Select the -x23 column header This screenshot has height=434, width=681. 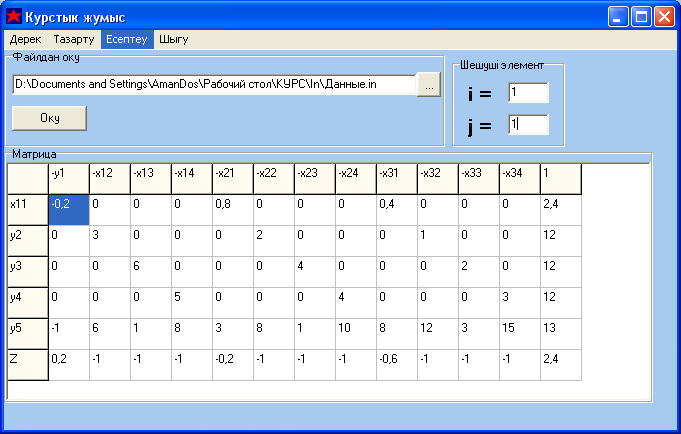[315, 179]
